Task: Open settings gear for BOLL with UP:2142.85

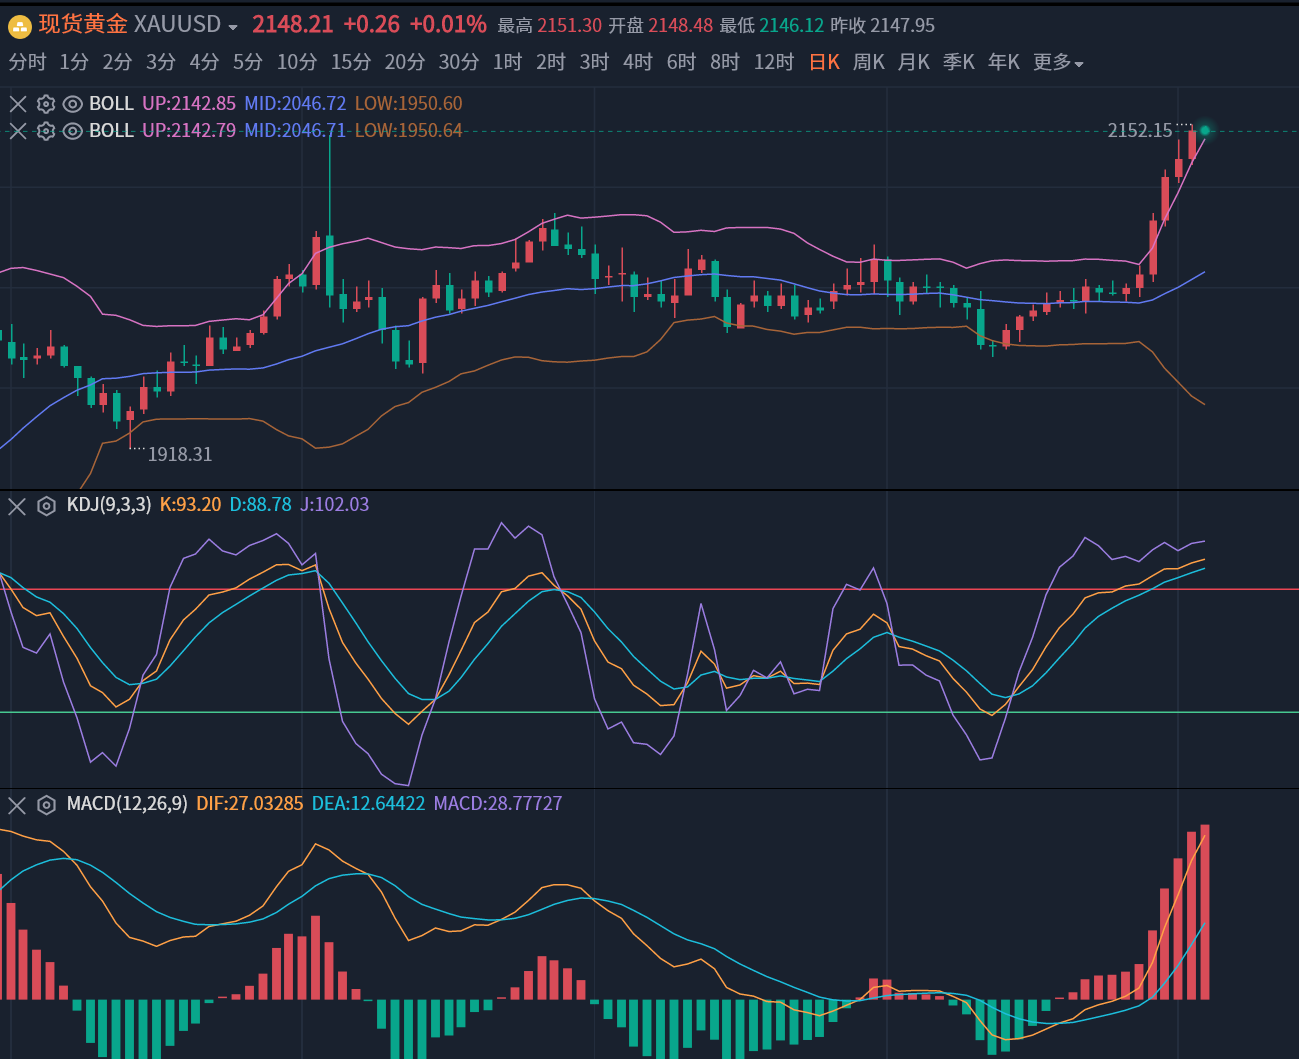Action: pos(45,104)
